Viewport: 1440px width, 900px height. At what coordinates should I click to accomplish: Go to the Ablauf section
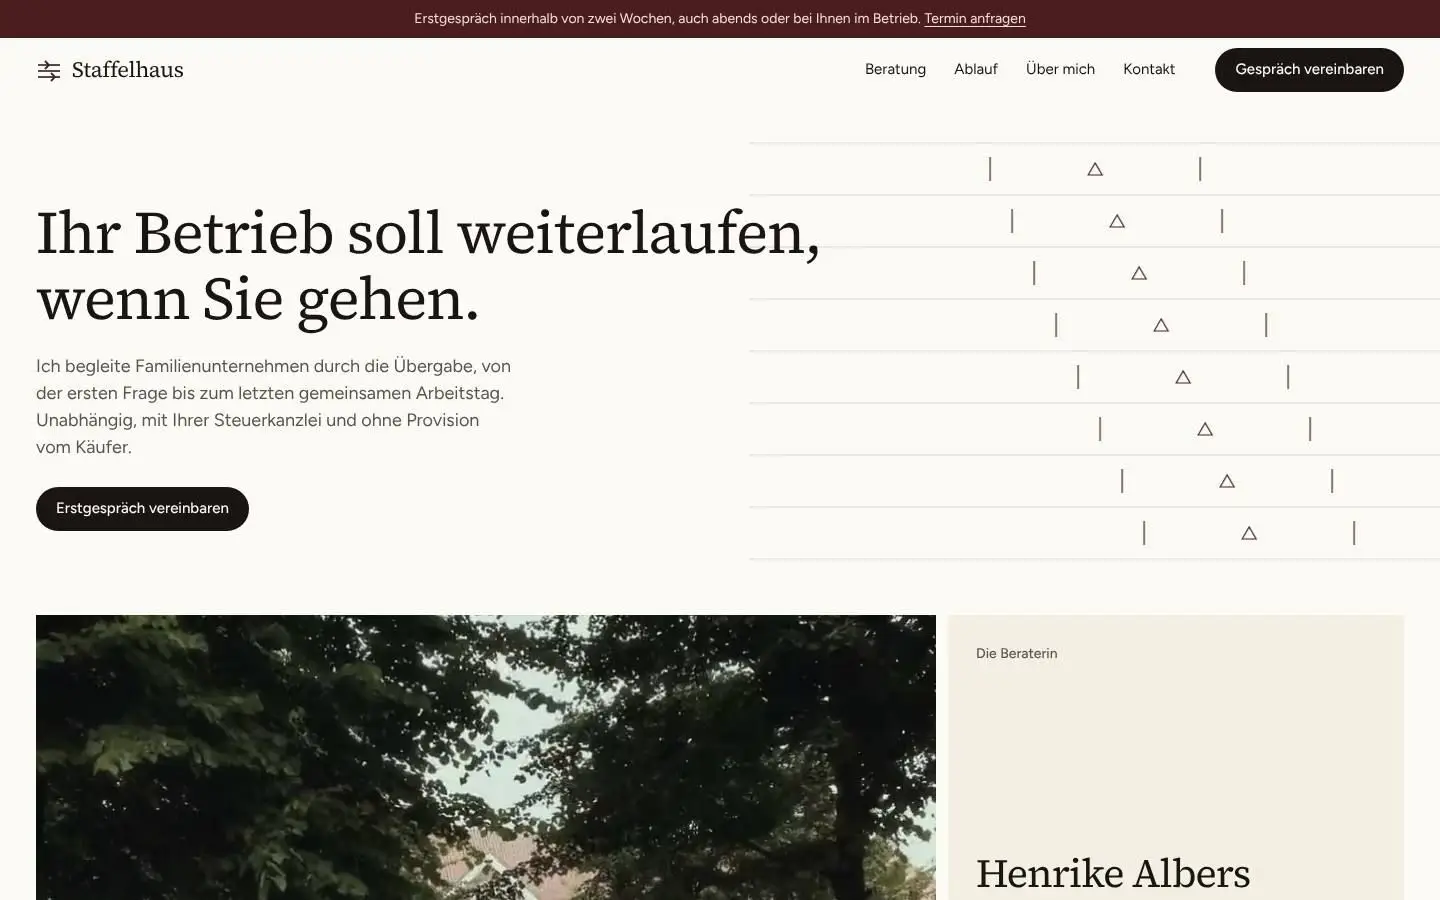(976, 69)
